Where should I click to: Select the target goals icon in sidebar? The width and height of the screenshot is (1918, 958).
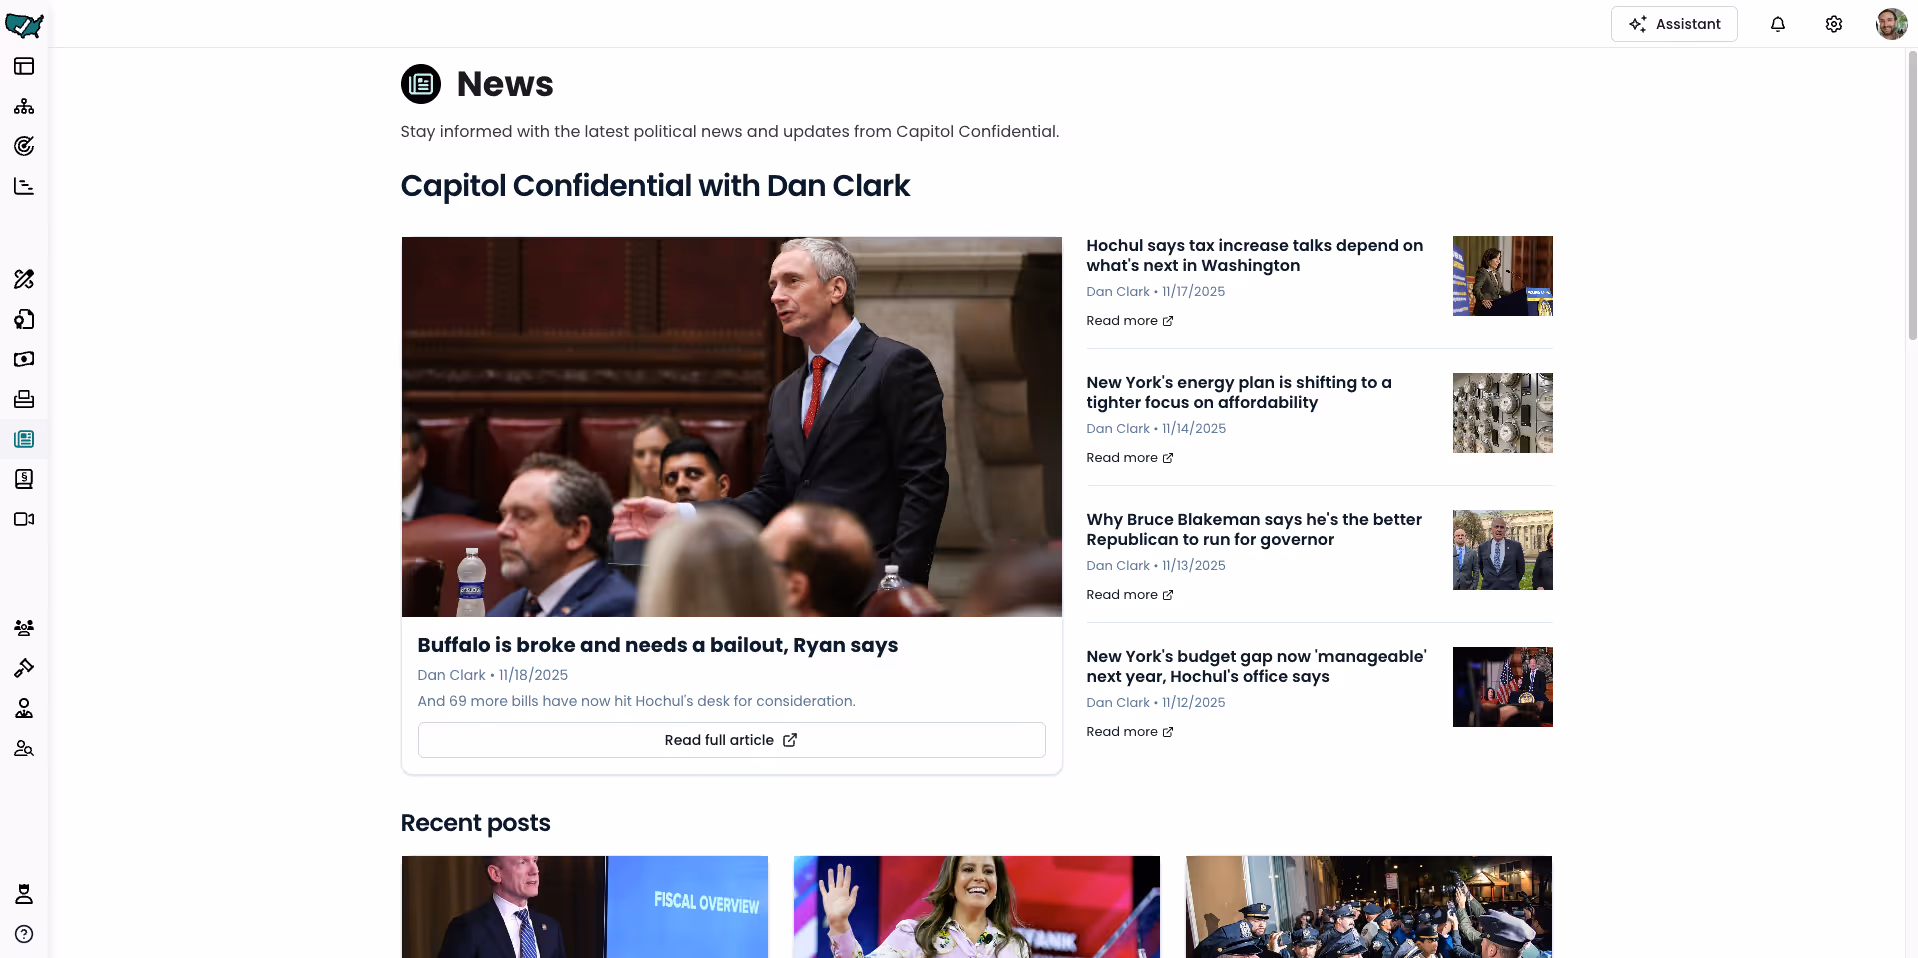click(x=24, y=146)
